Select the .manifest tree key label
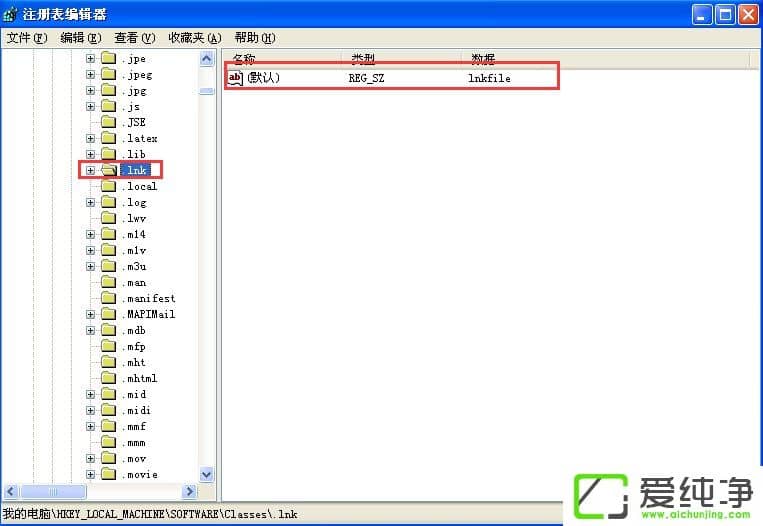763x526 pixels. coord(149,298)
